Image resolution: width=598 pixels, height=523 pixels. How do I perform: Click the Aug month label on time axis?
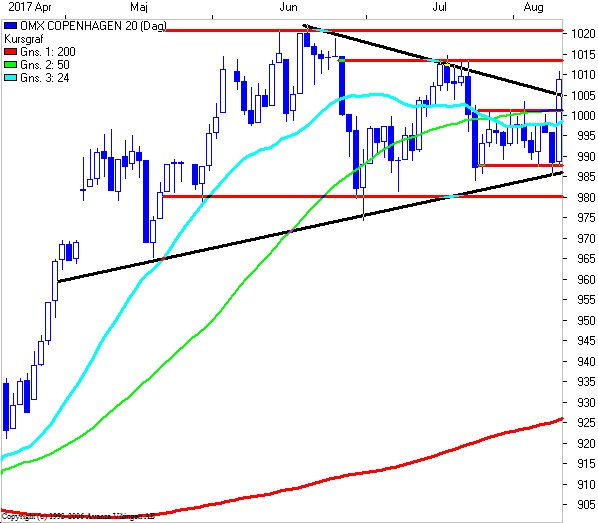coord(533,7)
